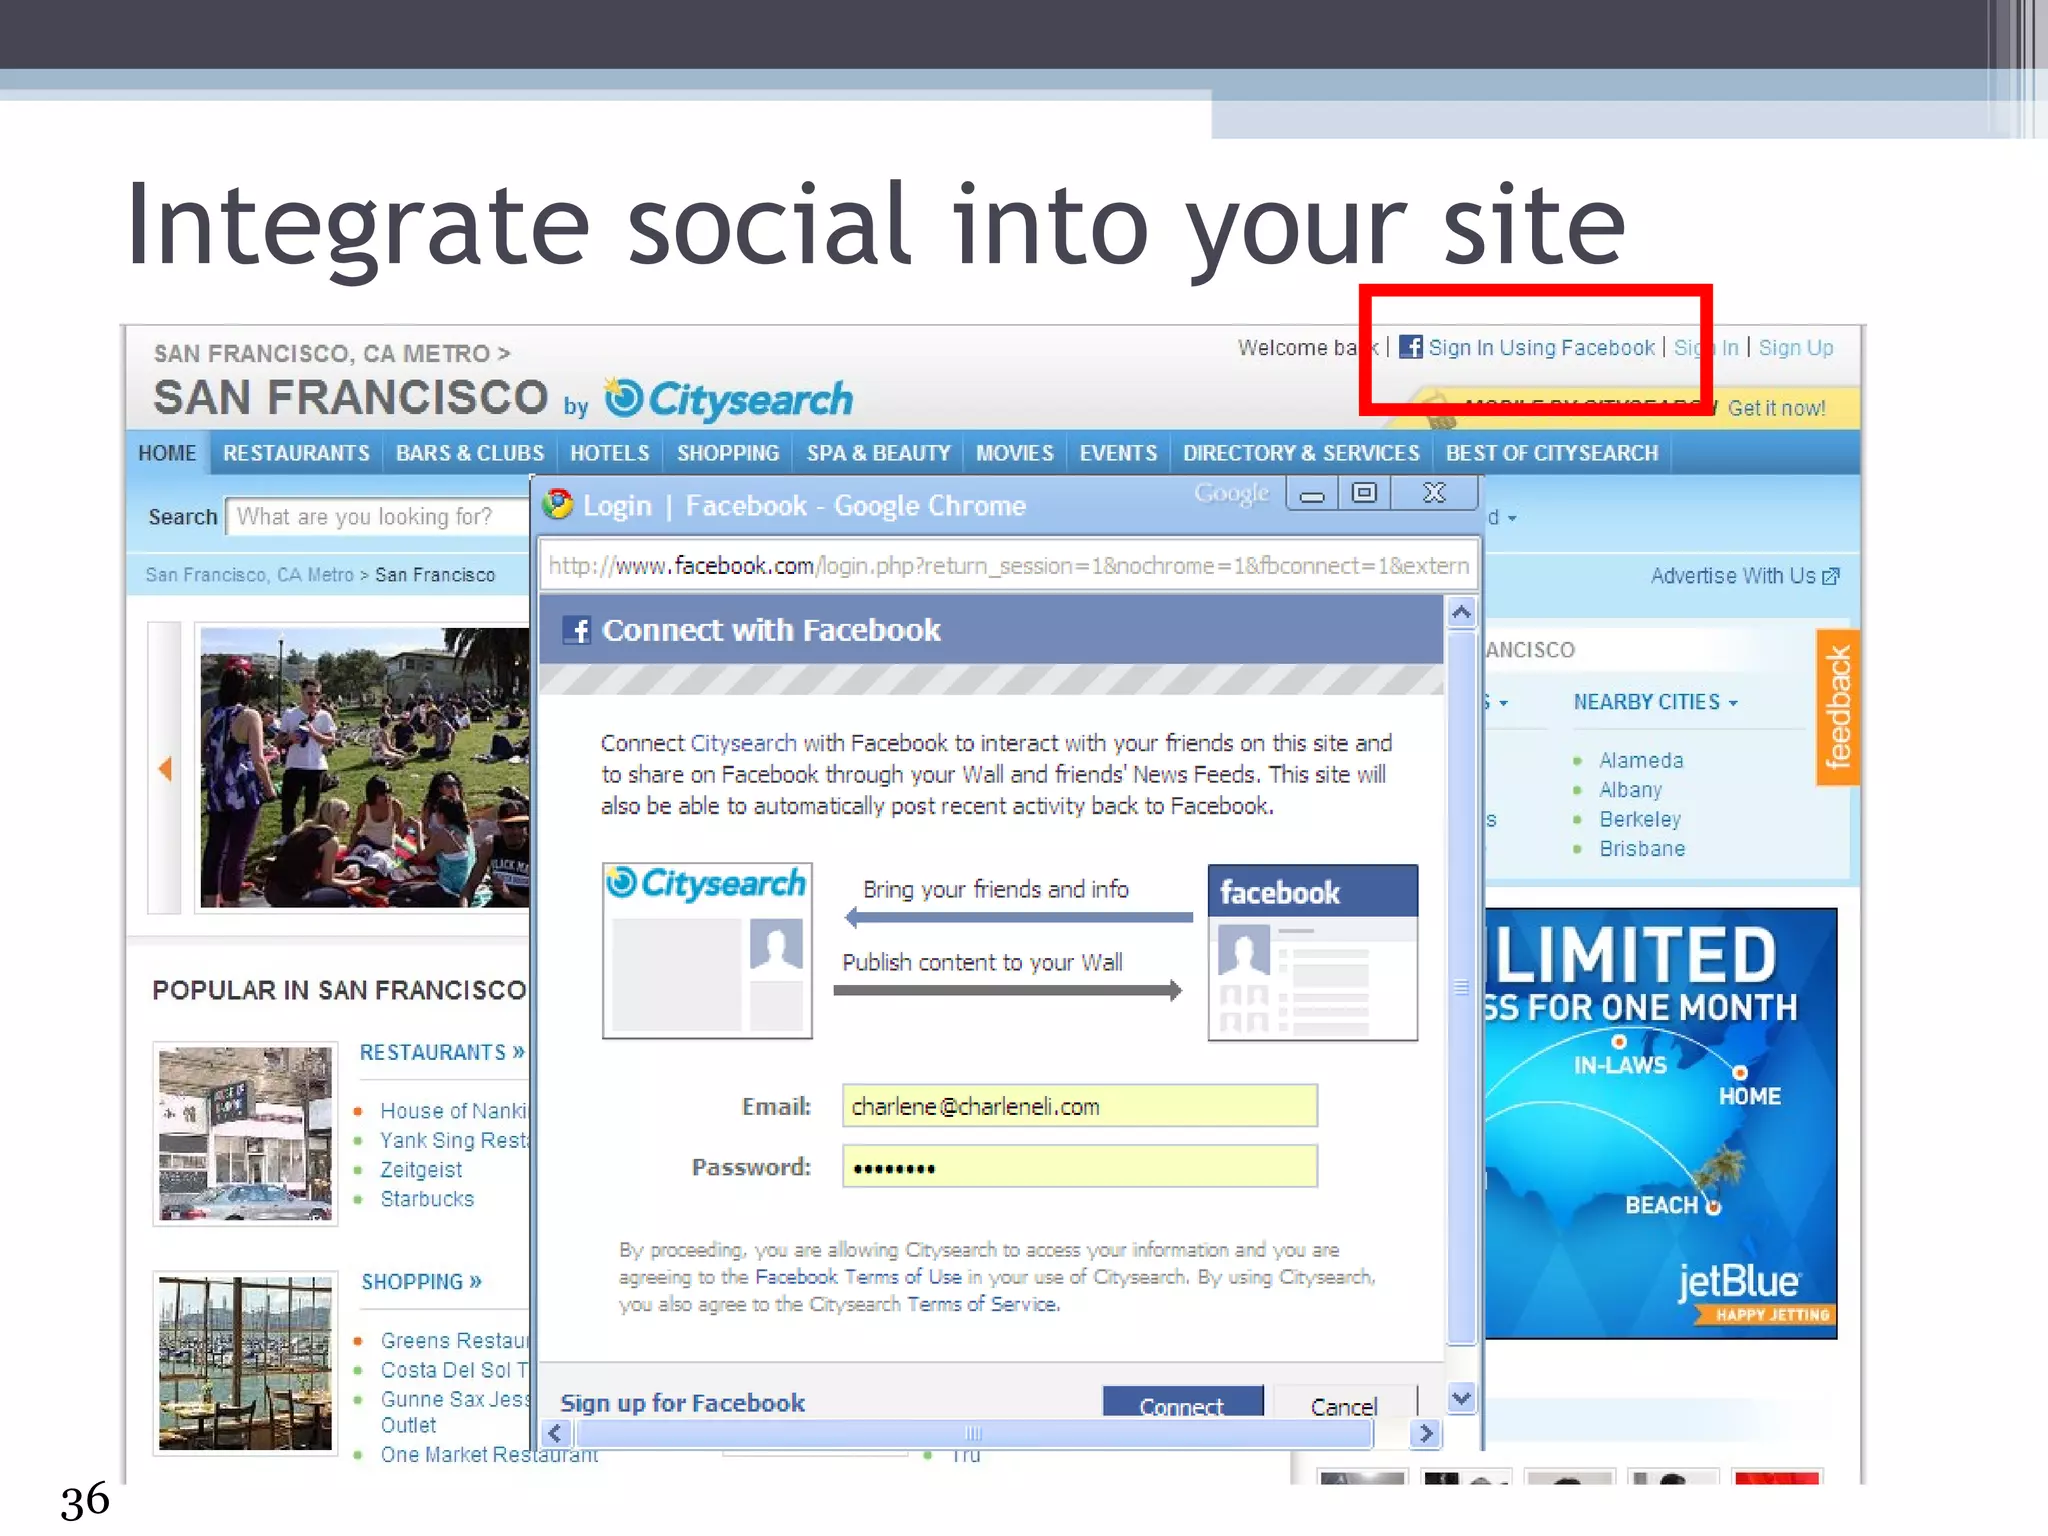Click the Costa Del Sol link
2048x1536 pixels.
[454, 1370]
